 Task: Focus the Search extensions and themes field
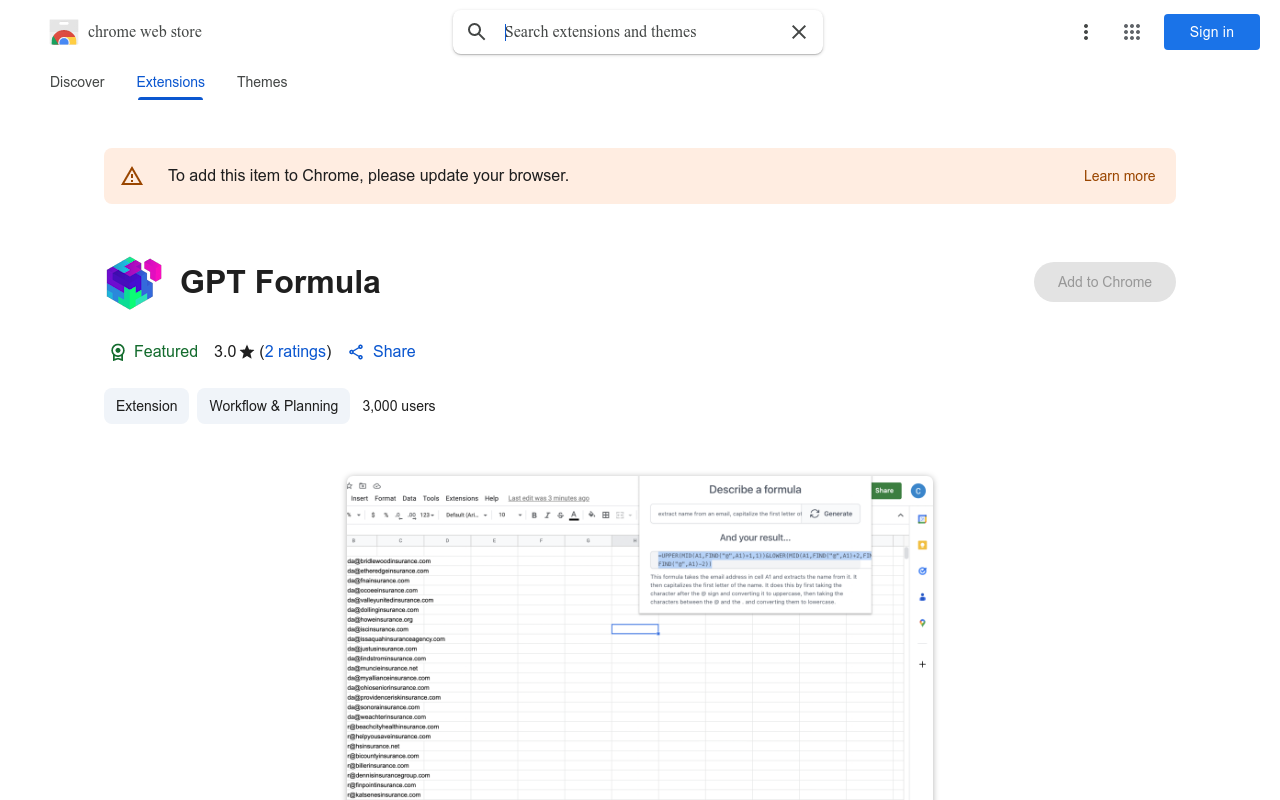638,32
